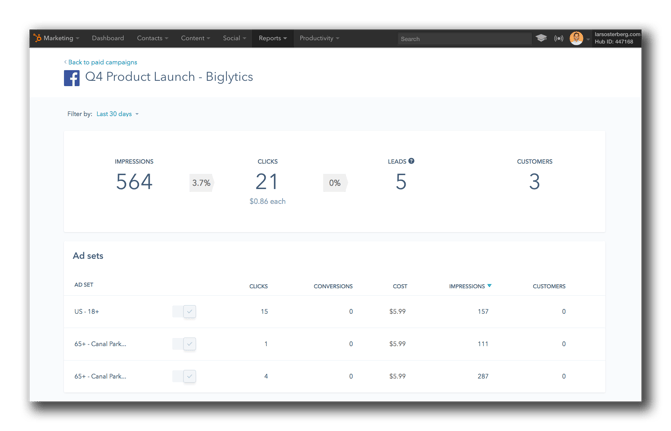Open the notifications broadcast icon
The height and width of the screenshot is (431, 671).
pos(558,39)
